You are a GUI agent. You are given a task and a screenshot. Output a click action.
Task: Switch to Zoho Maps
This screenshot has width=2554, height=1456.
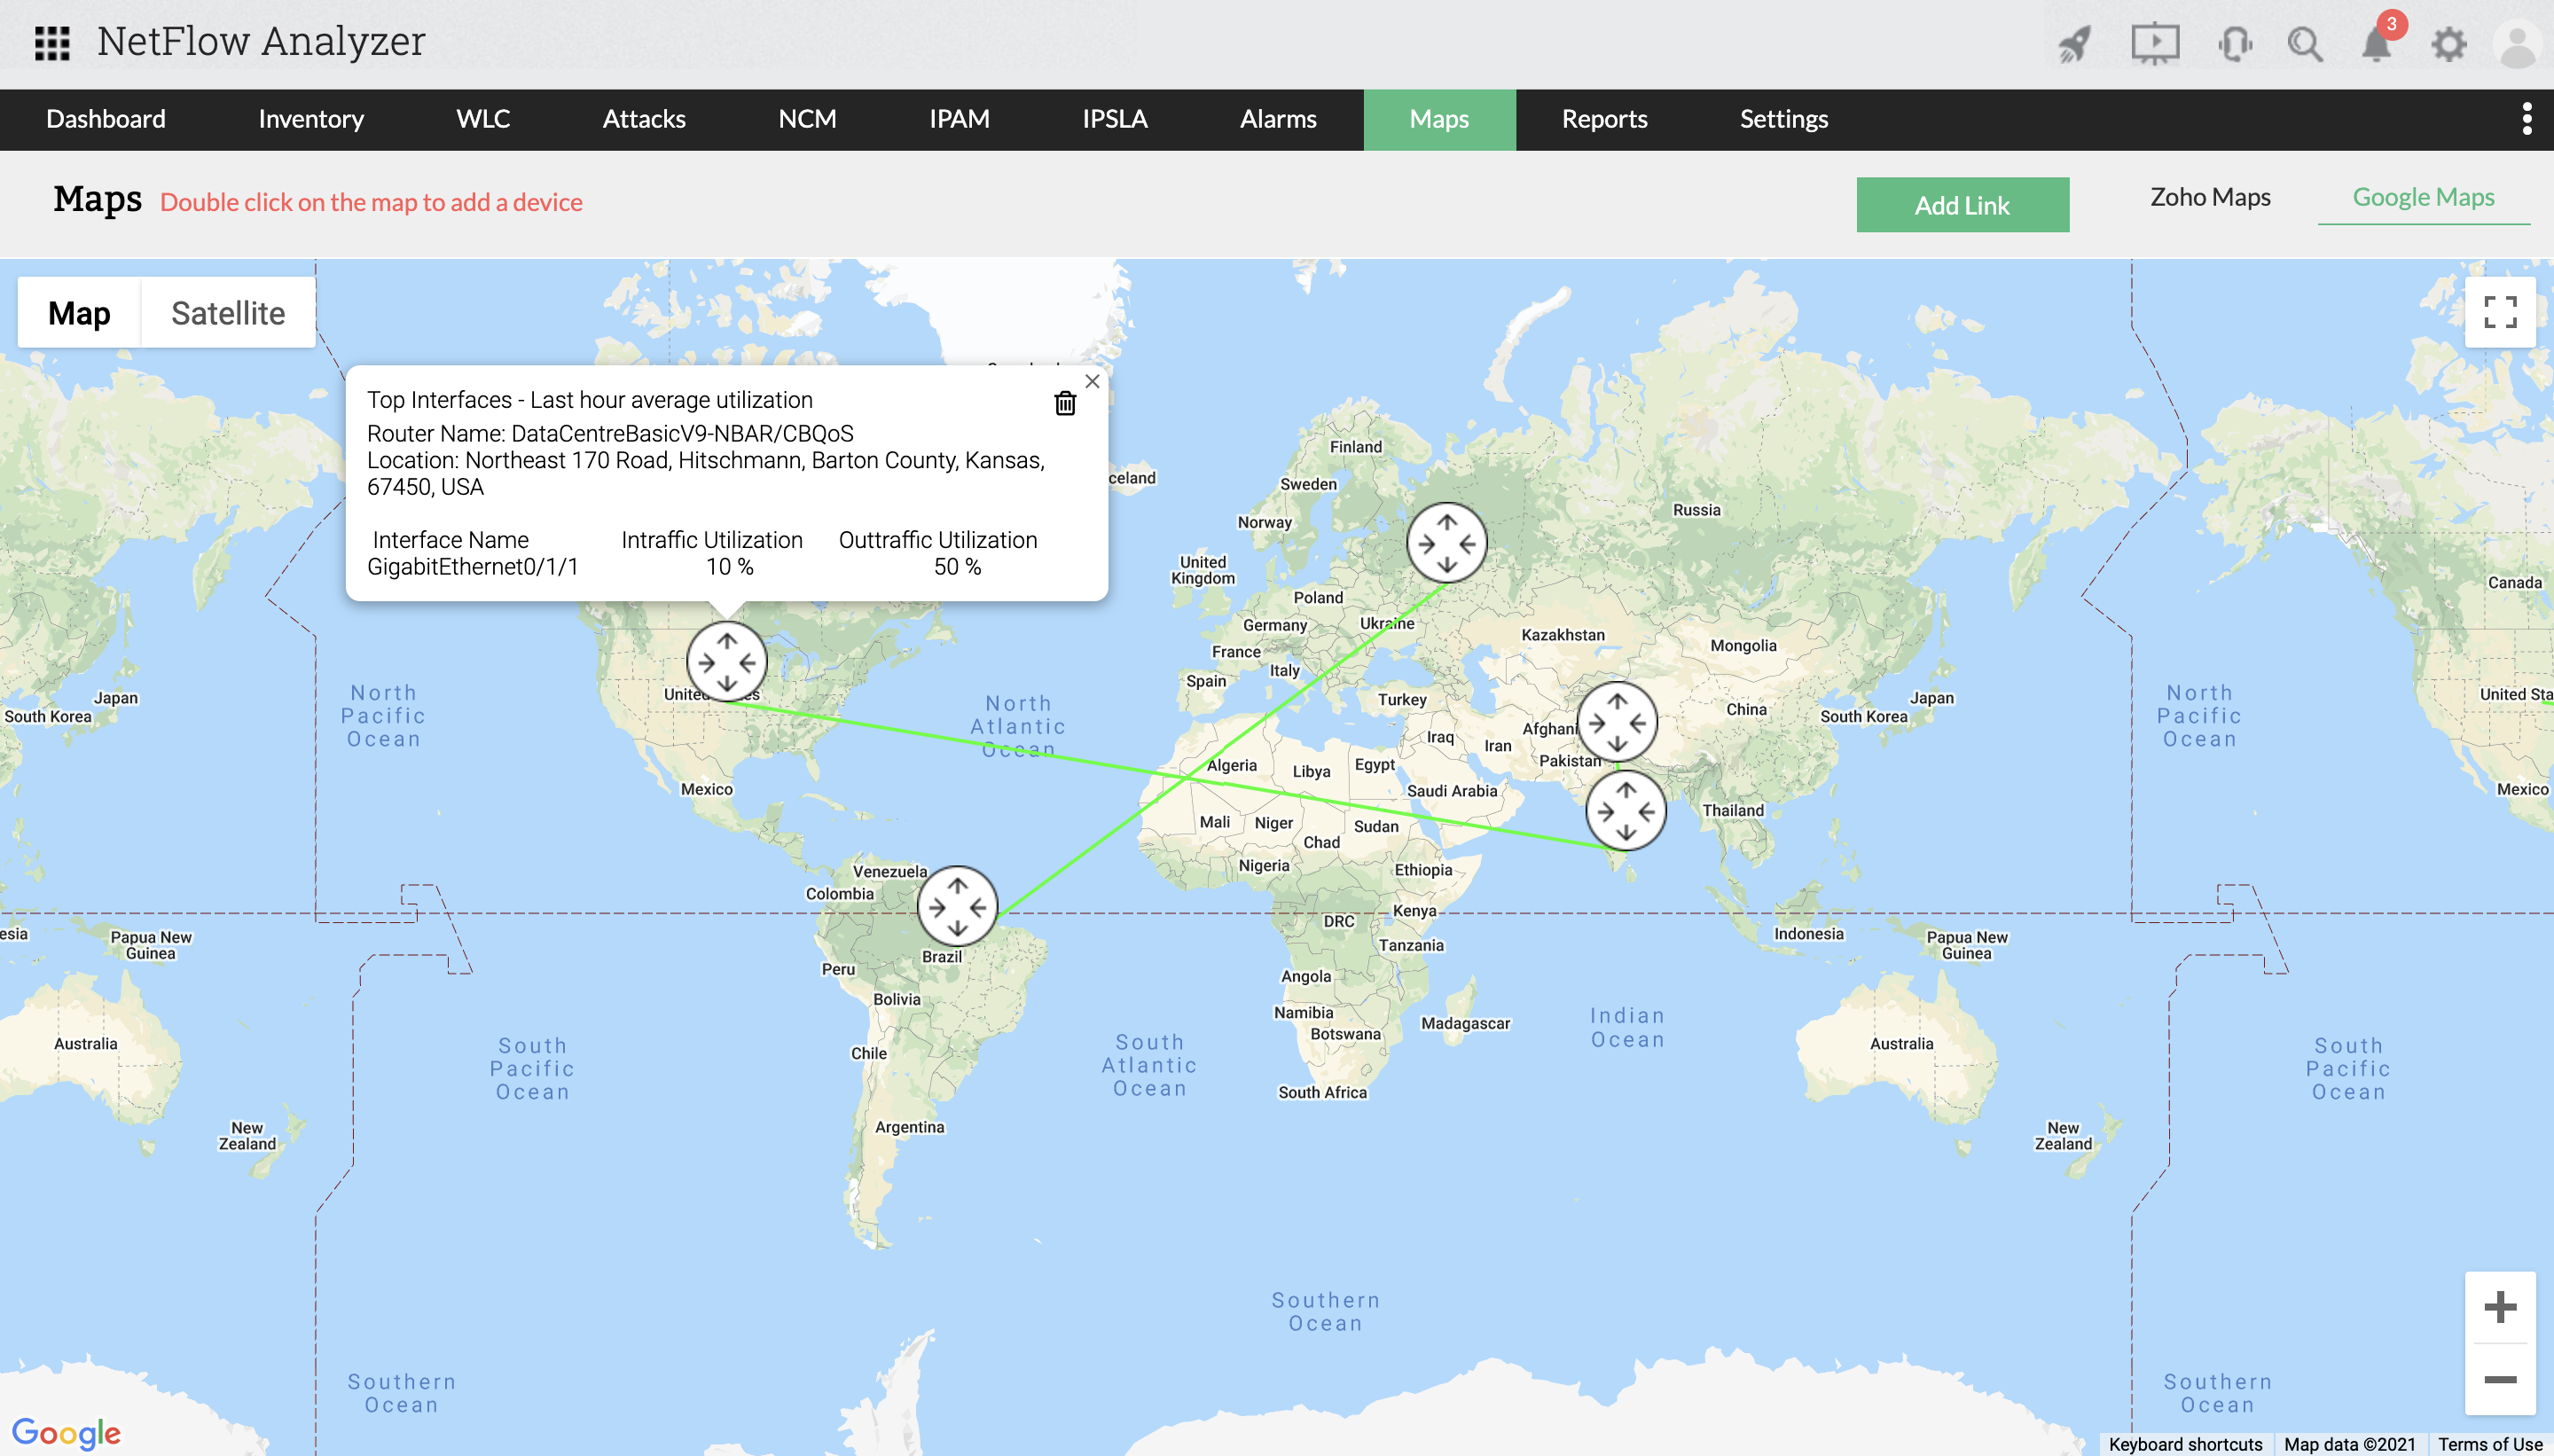click(2209, 198)
